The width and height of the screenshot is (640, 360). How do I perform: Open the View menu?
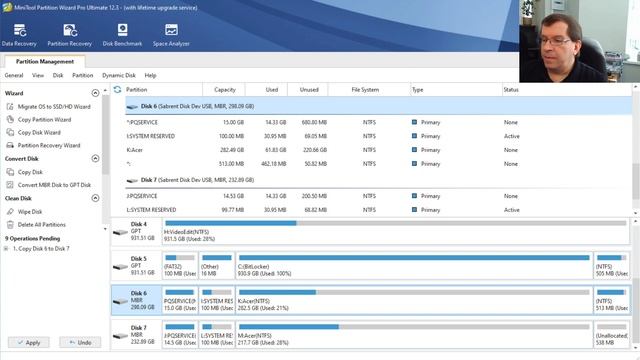point(38,76)
